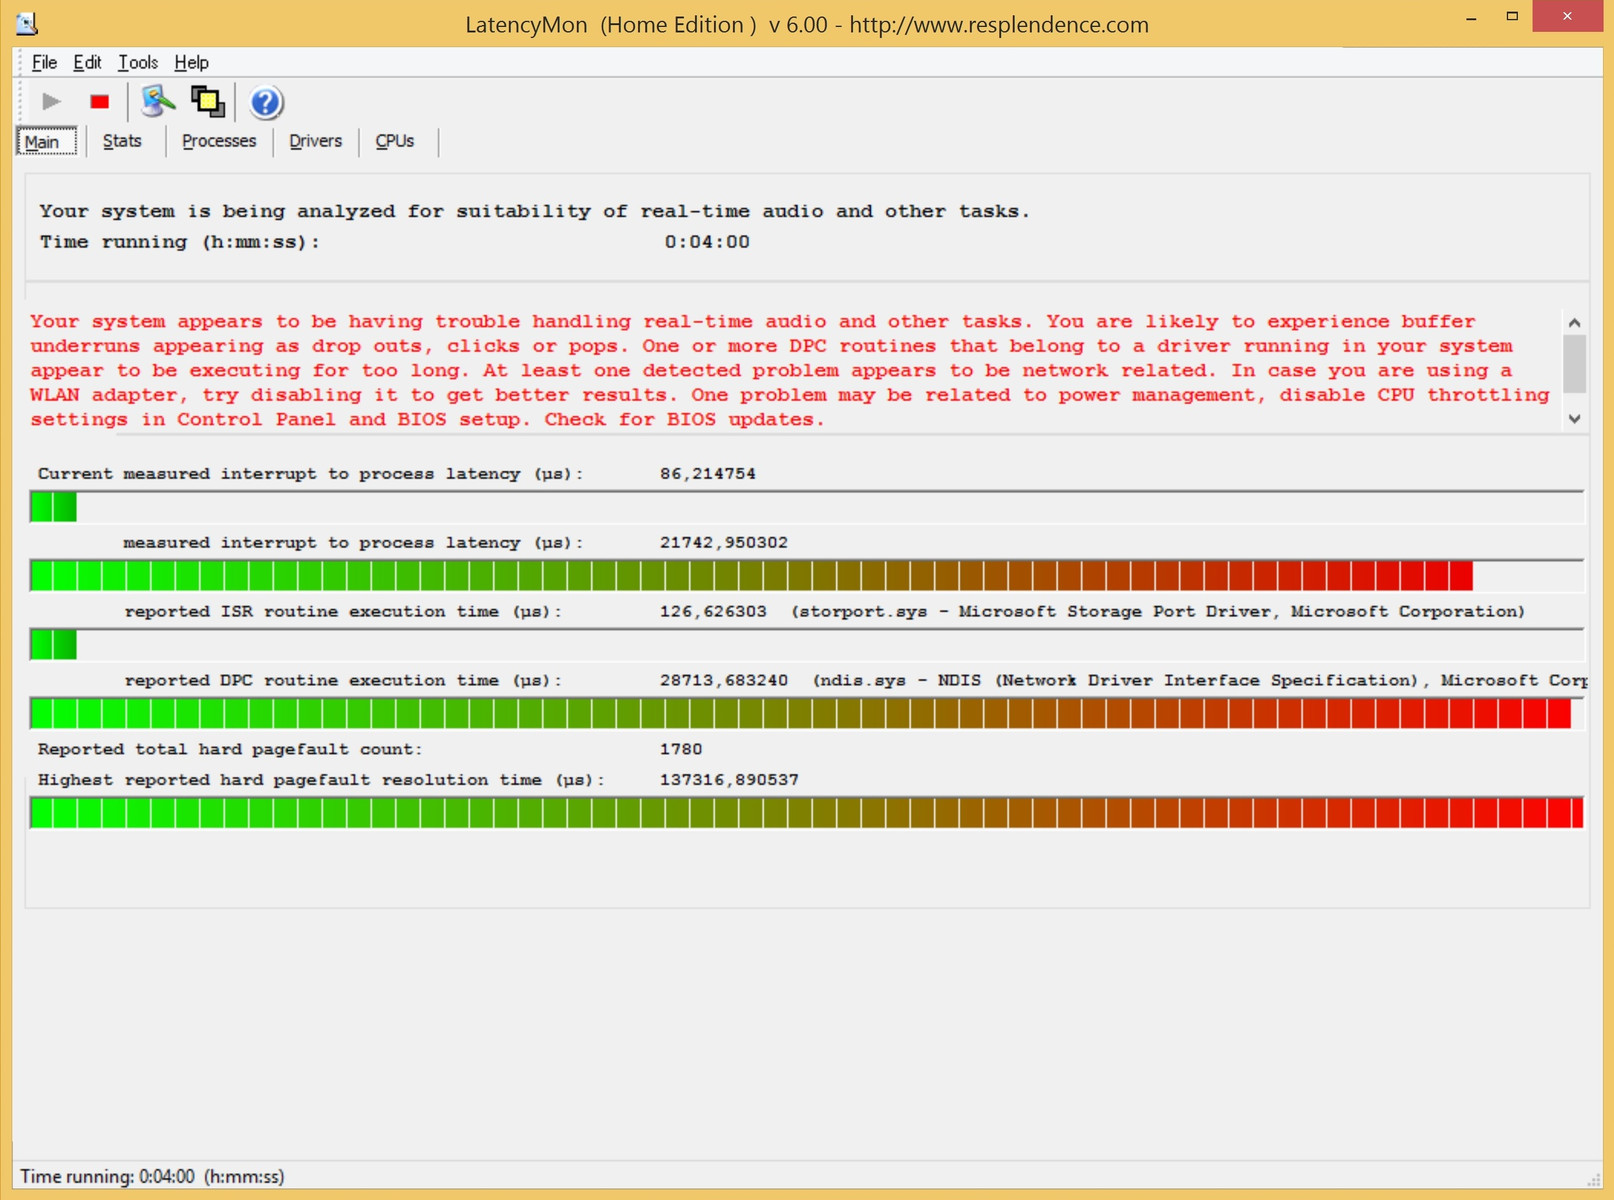
Task: Open the File menu
Action: tap(44, 62)
